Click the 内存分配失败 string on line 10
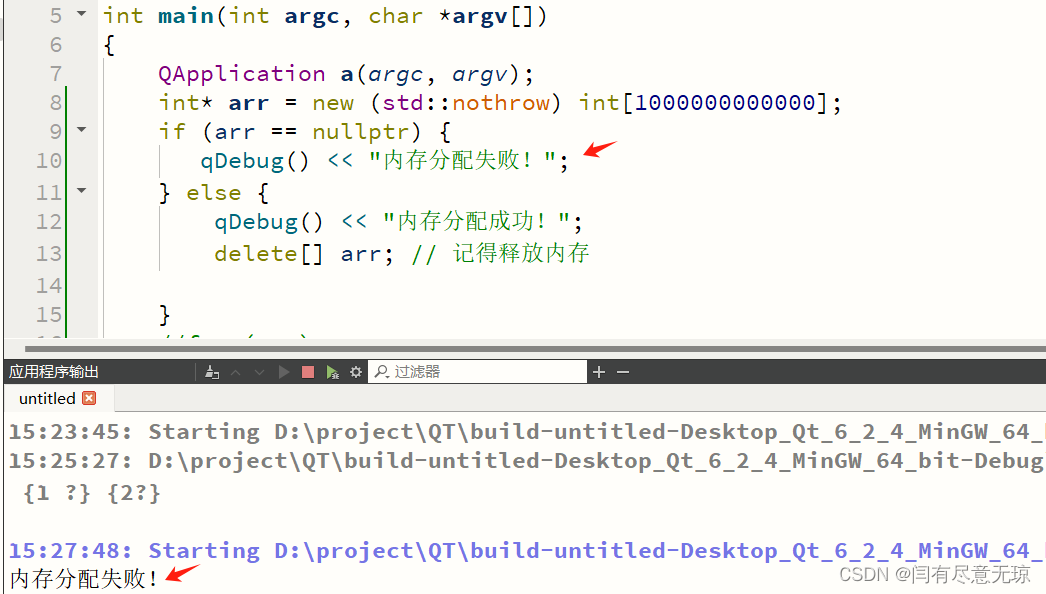Image resolution: width=1046 pixels, height=594 pixels. click(x=463, y=160)
